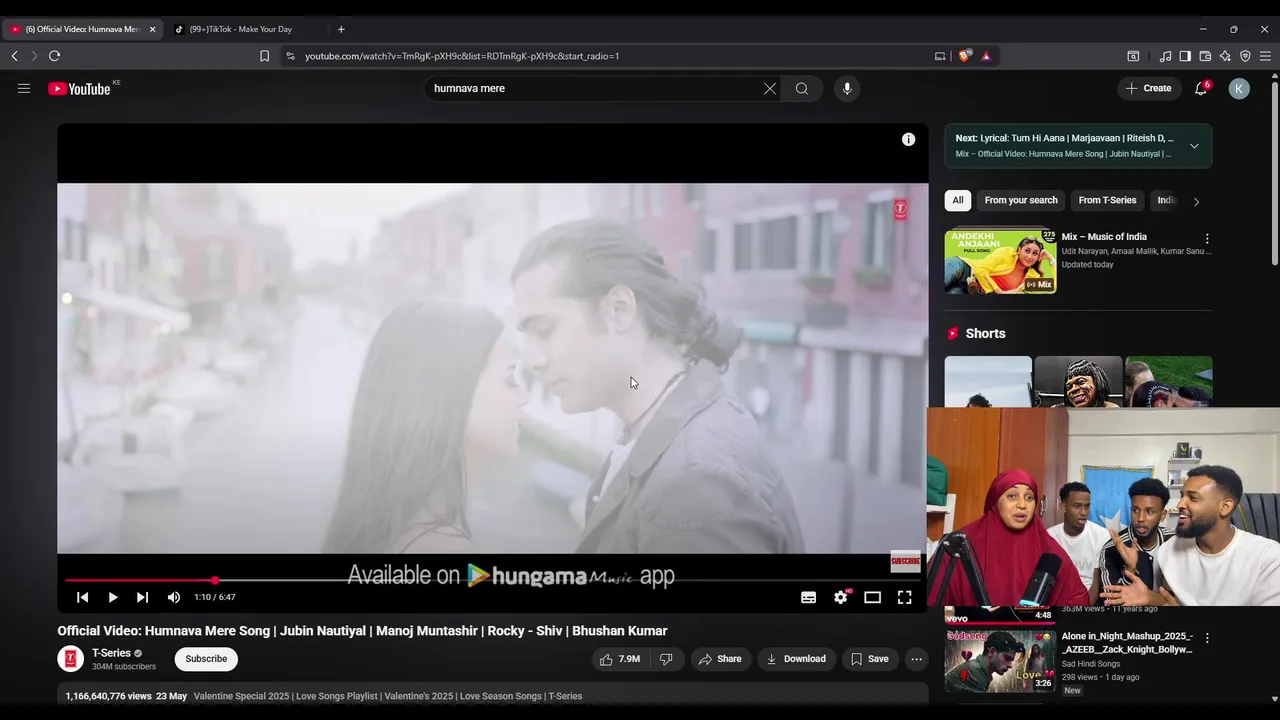Screen dimensions: 1280x720
Task: Open Leo AI sparkle icon
Action: point(1225,56)
